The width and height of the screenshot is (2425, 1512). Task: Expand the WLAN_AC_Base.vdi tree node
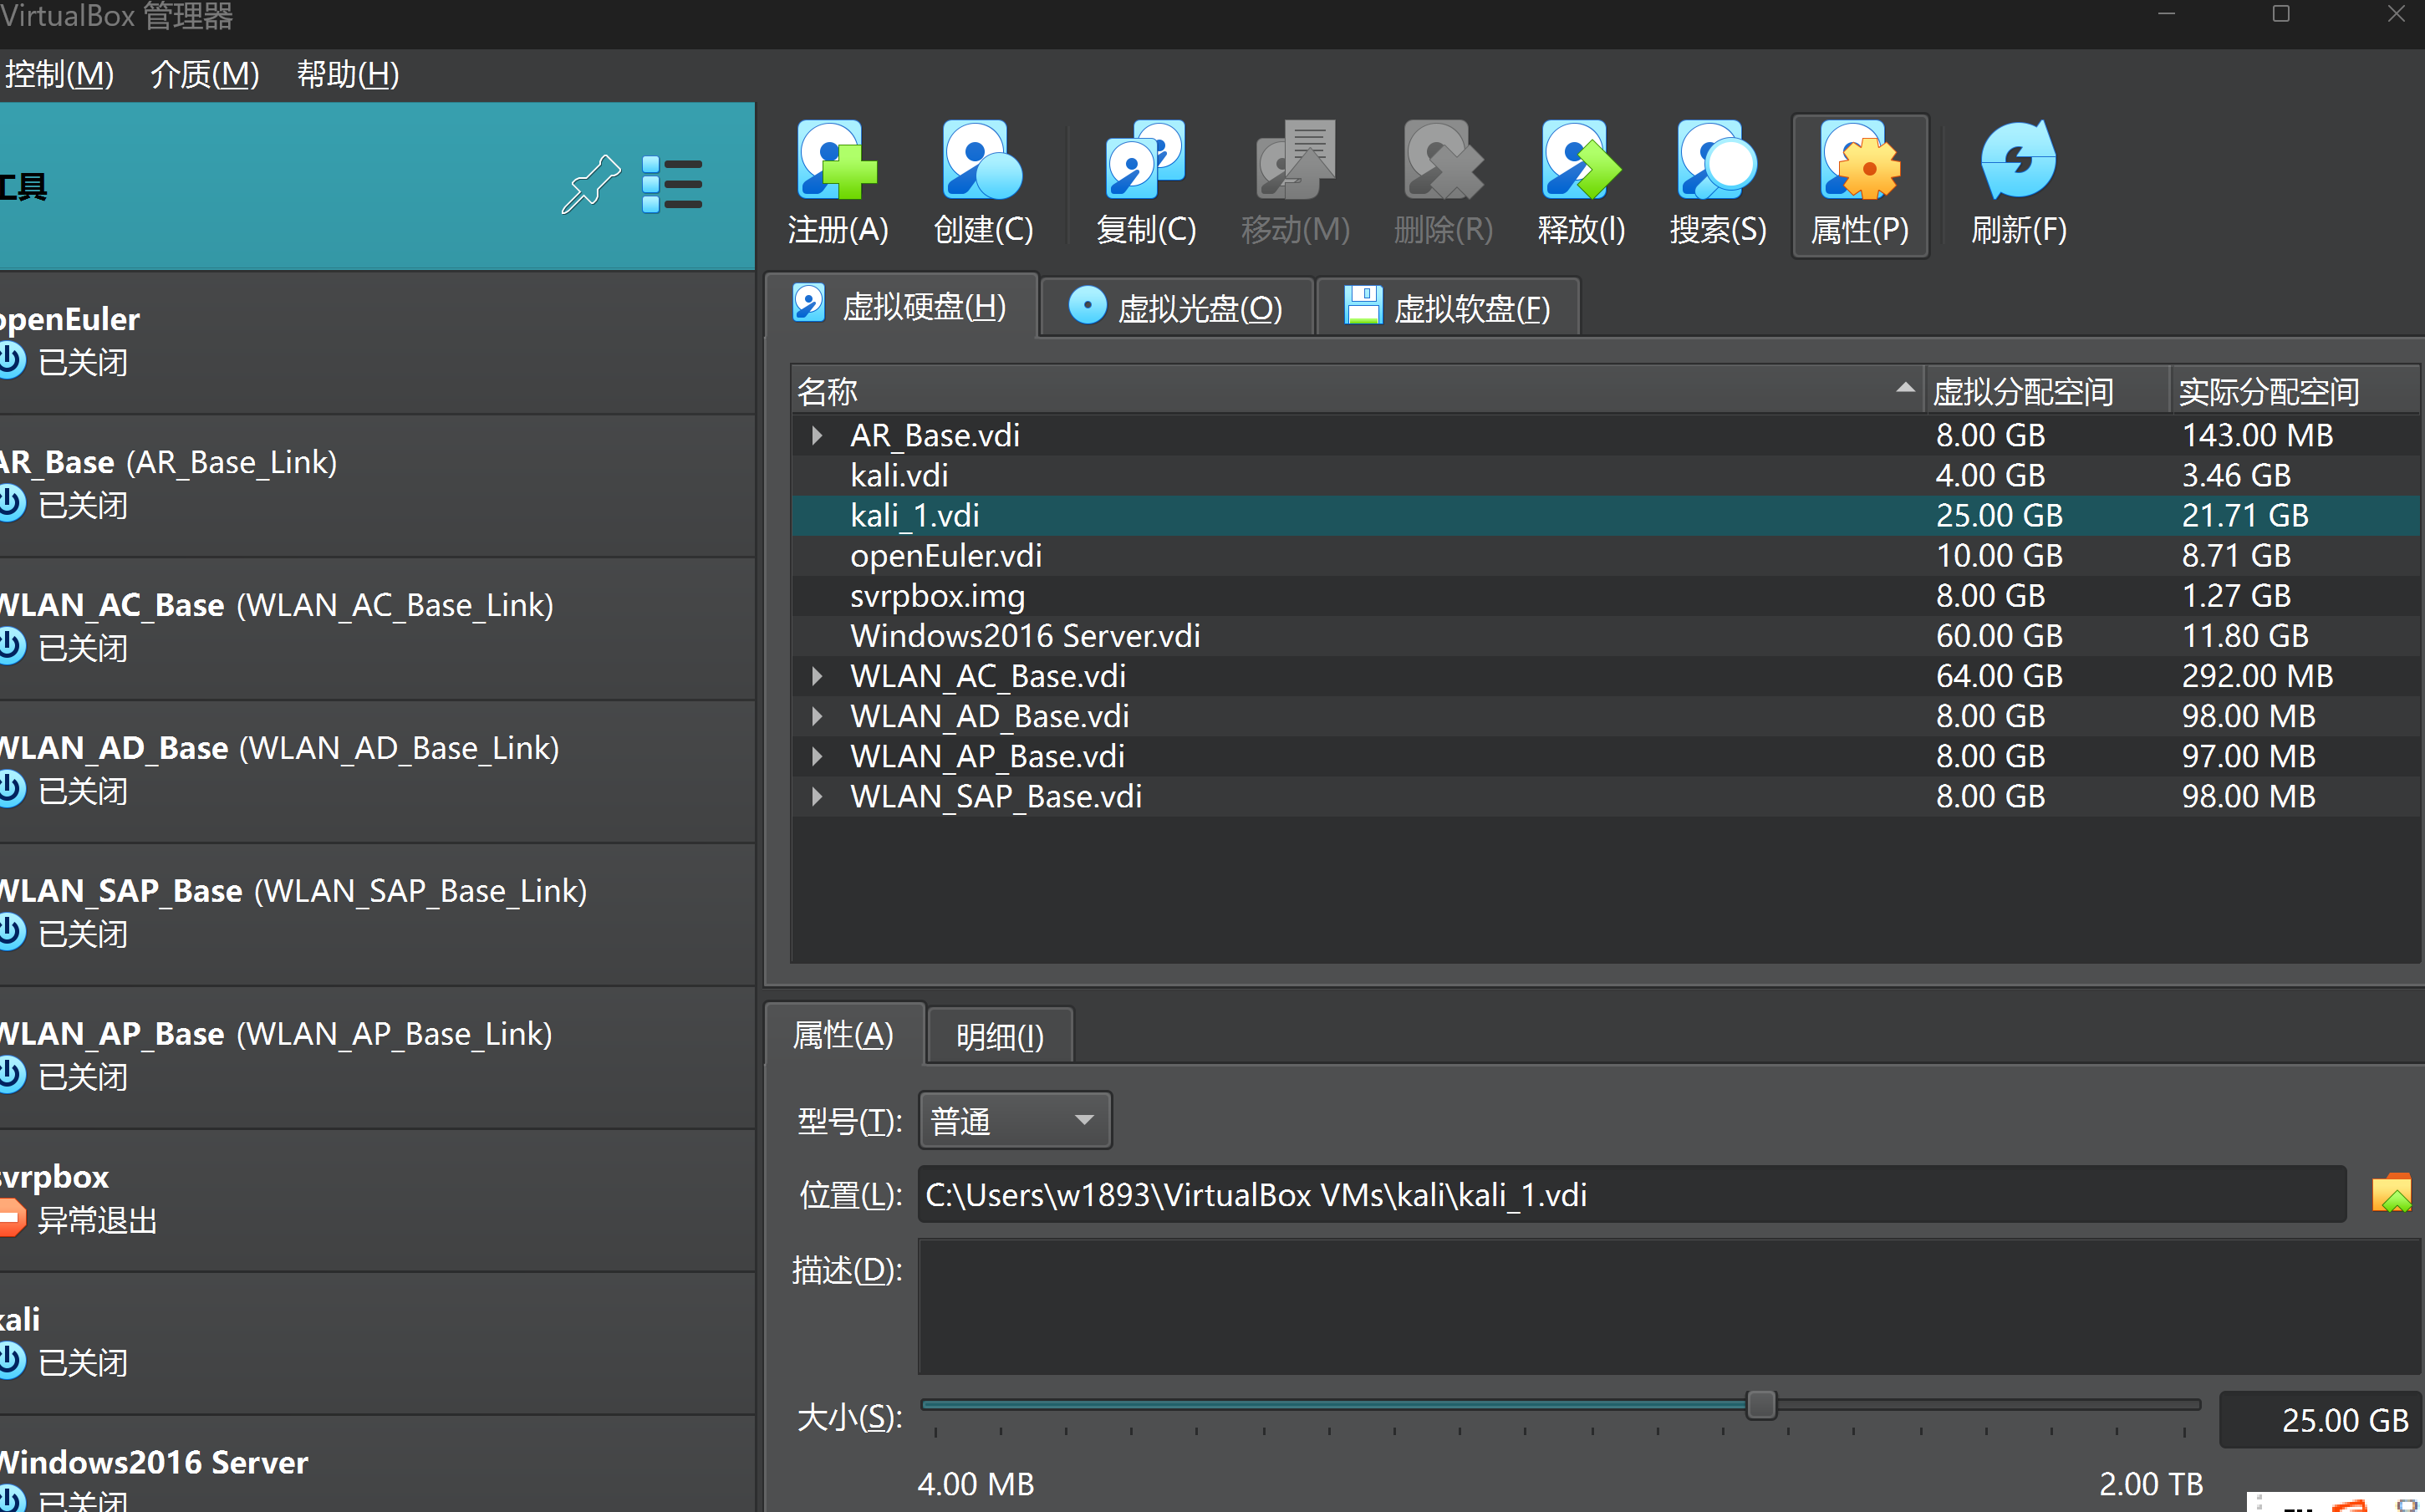pyautogui.click(x=817, y=676)
